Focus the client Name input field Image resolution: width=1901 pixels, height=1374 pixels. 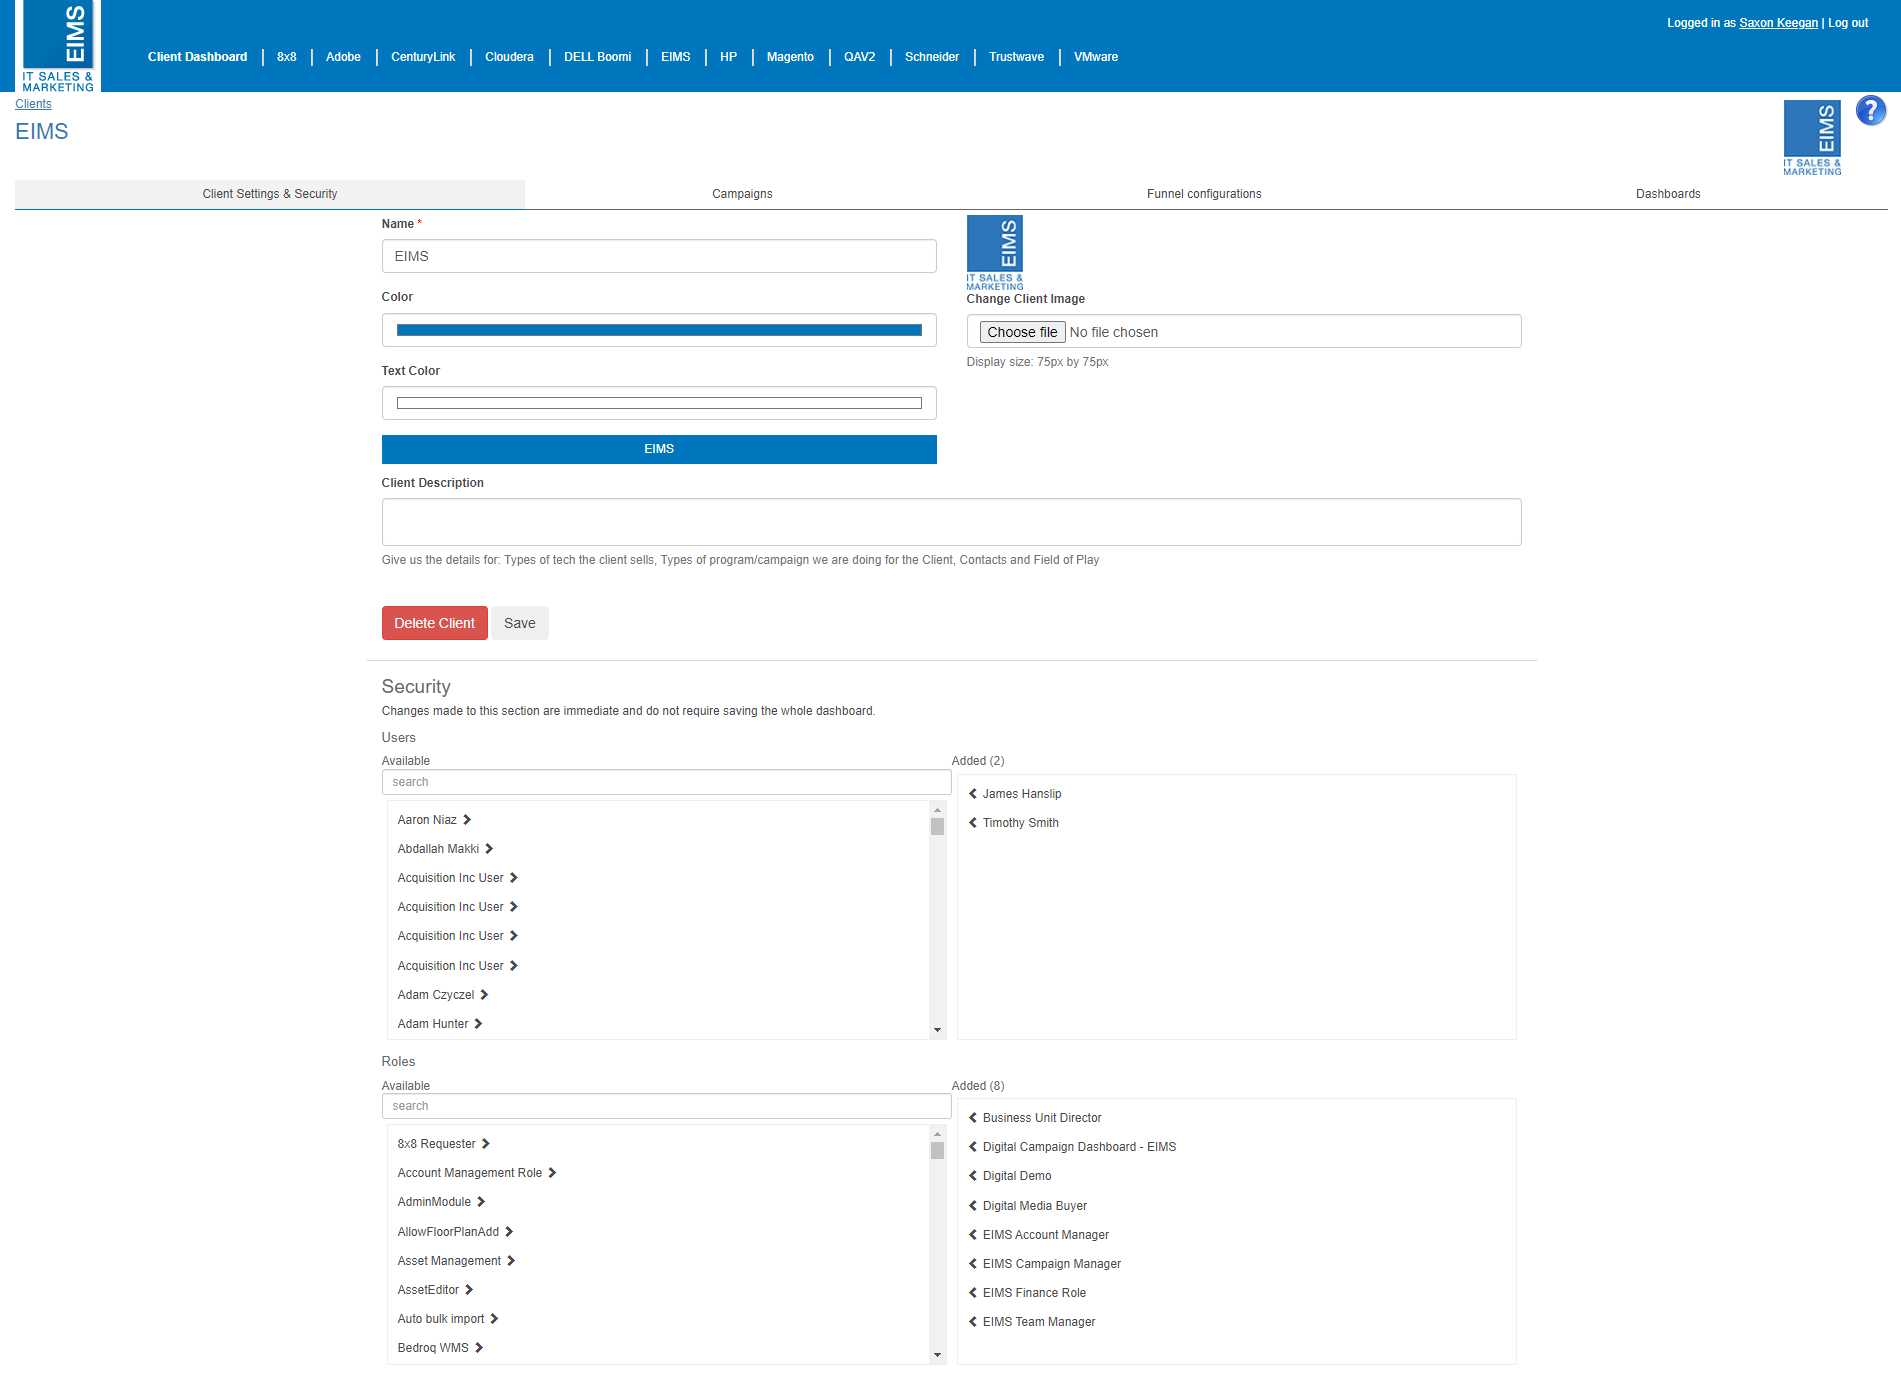pyautogui.click(x=659, y=256)
